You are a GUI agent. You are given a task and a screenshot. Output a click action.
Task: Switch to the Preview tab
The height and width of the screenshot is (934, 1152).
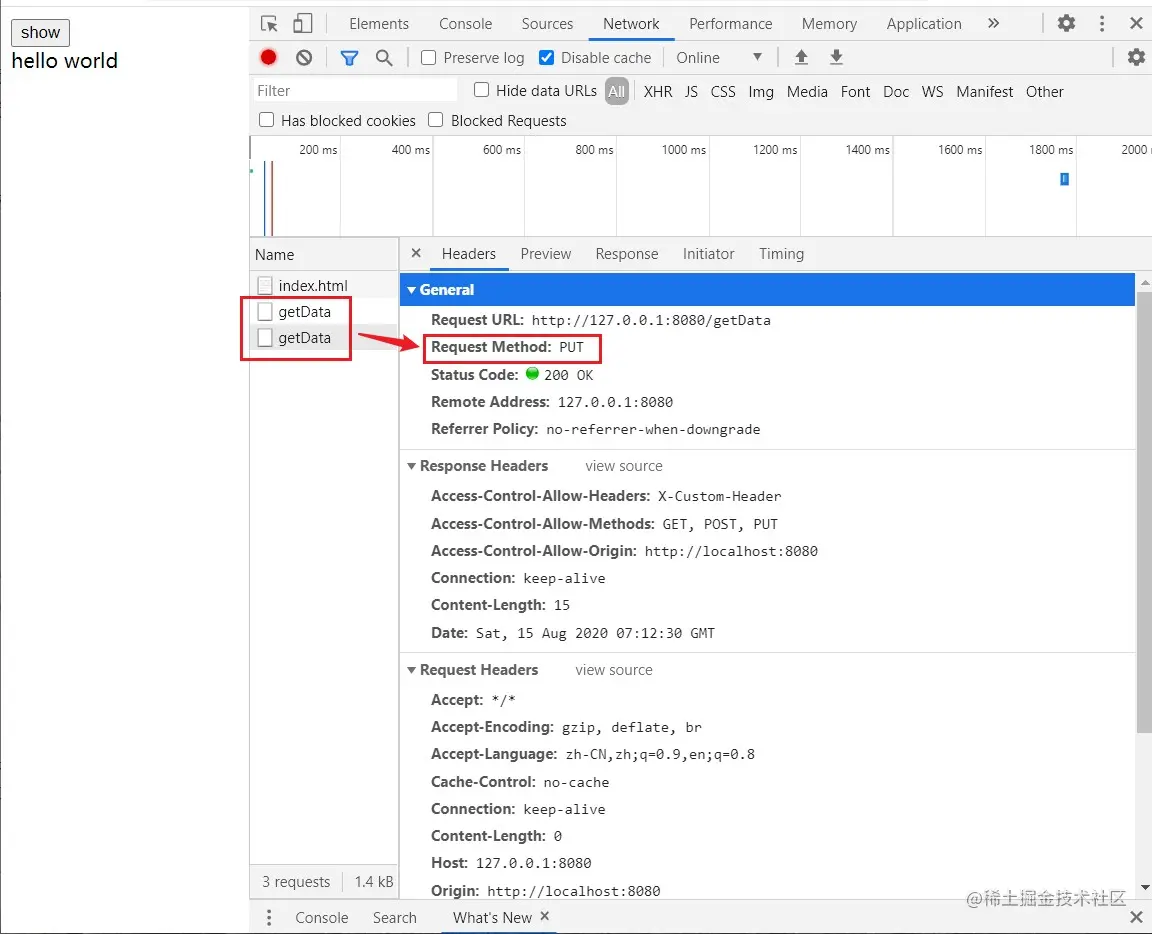[545, 254]
